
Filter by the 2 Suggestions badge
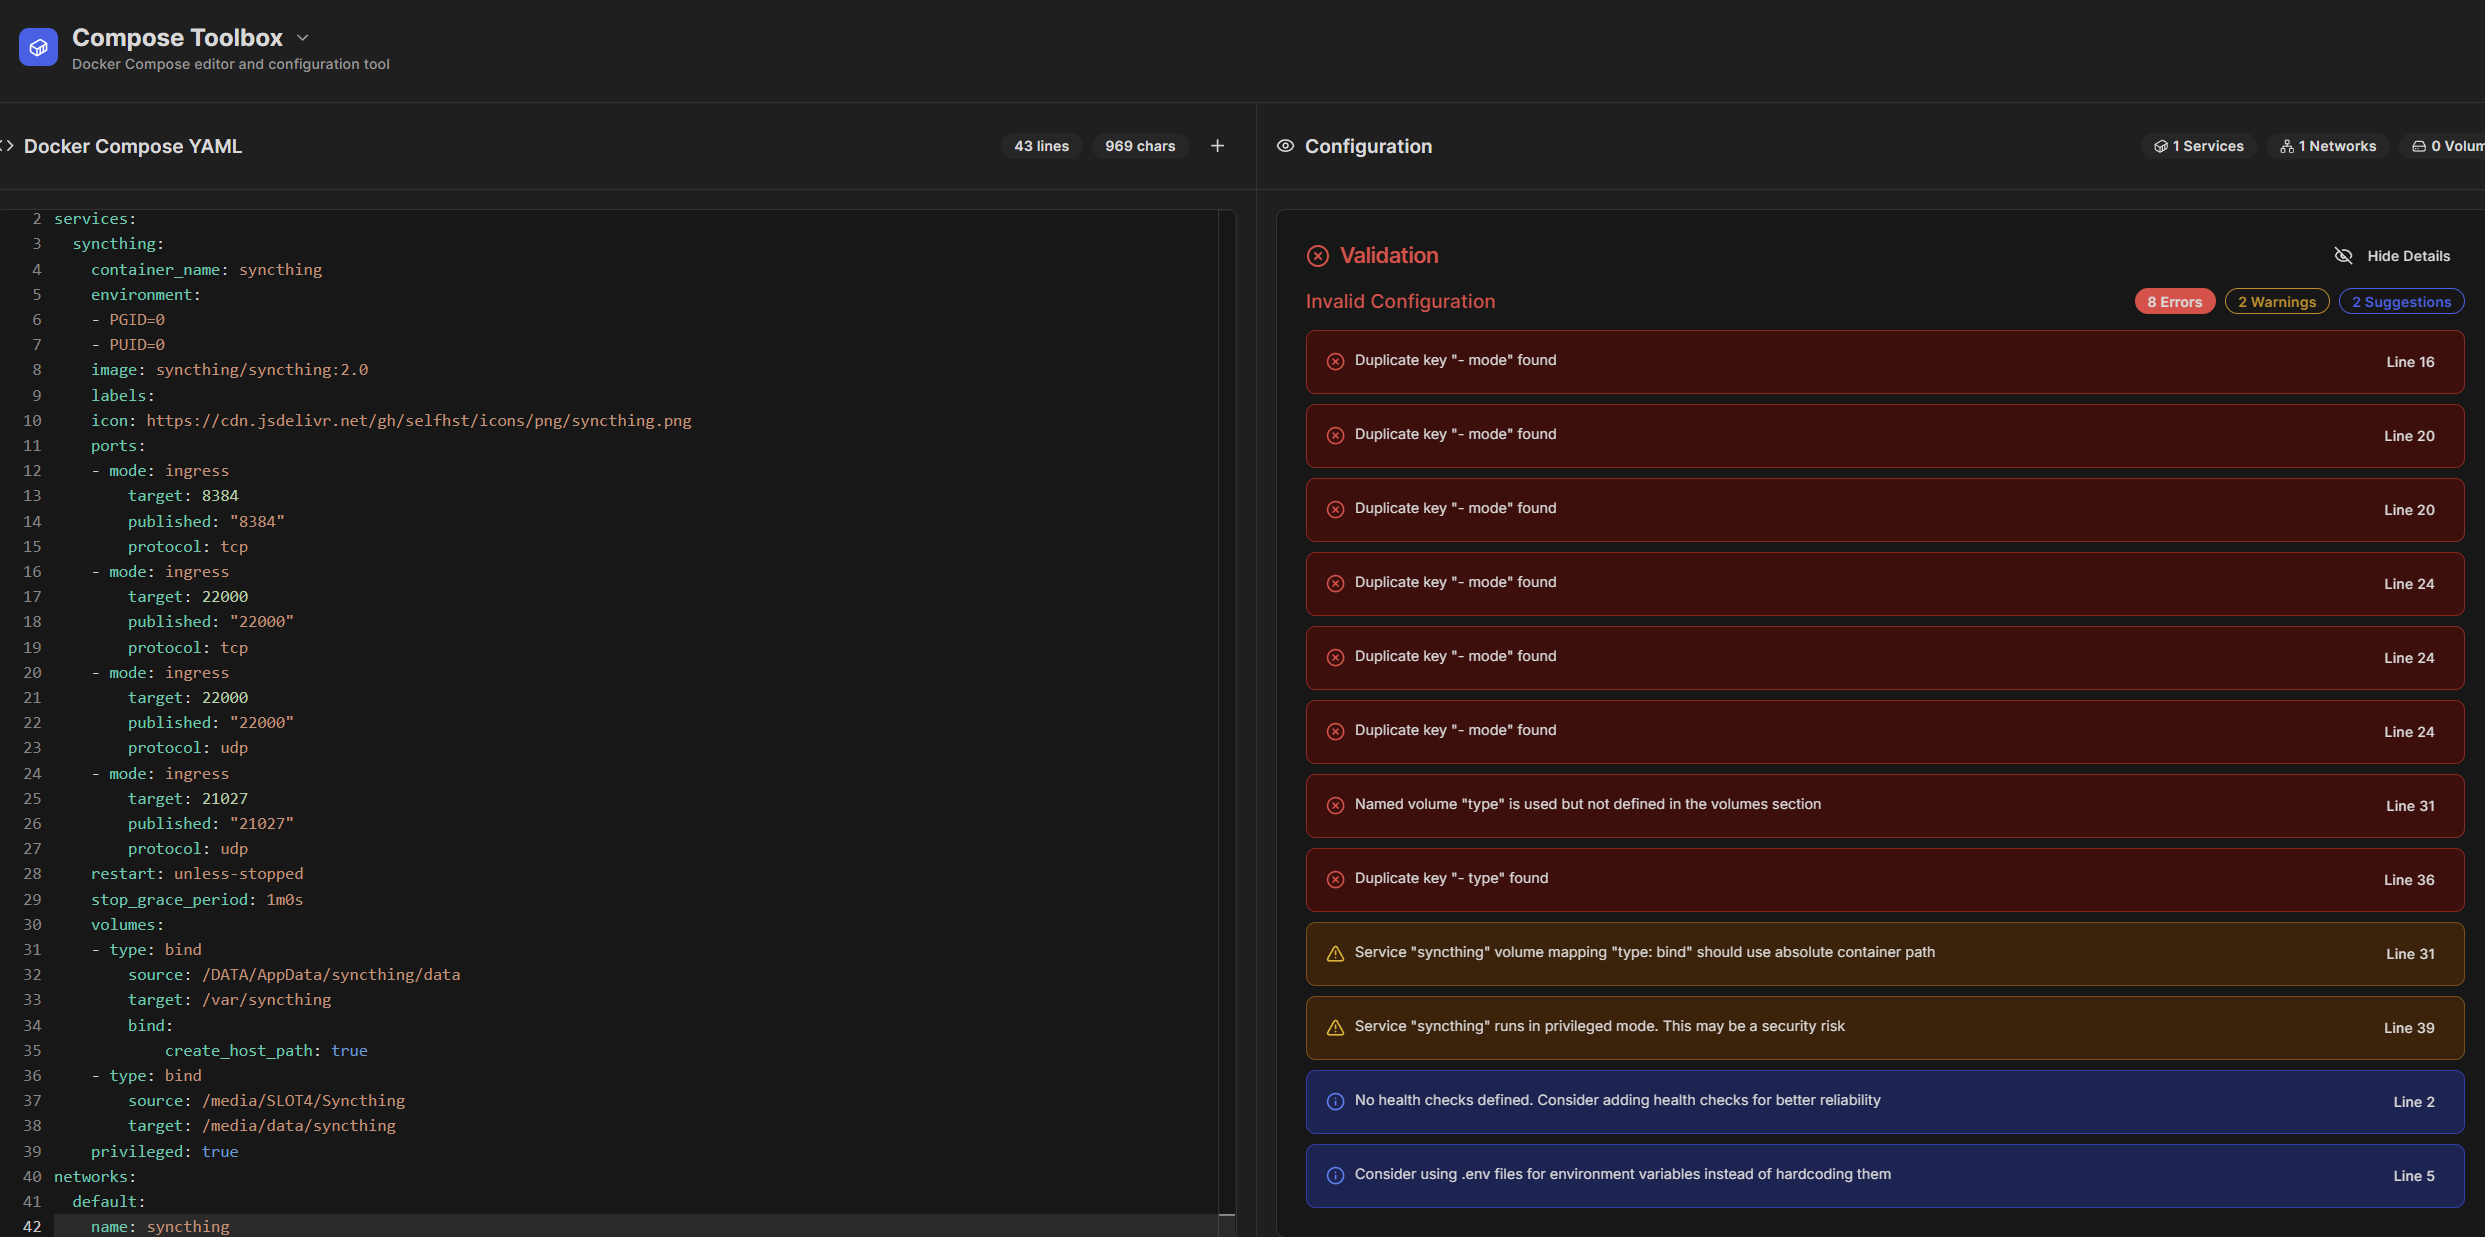(2400, 302)
